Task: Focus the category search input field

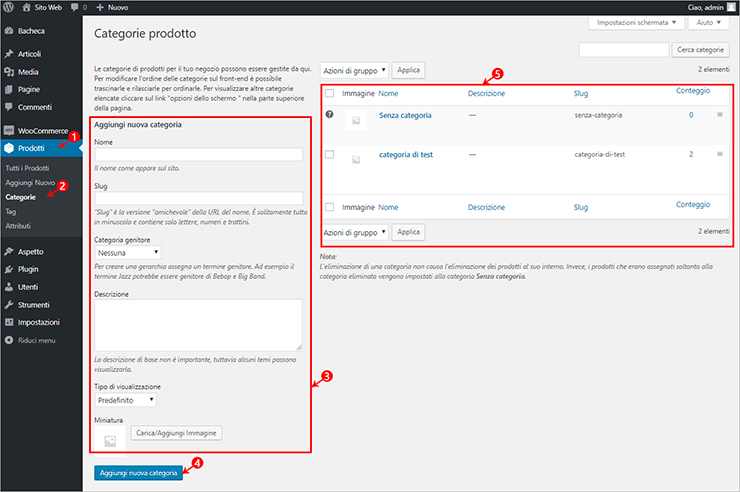Action: click(x=624, y=50)
